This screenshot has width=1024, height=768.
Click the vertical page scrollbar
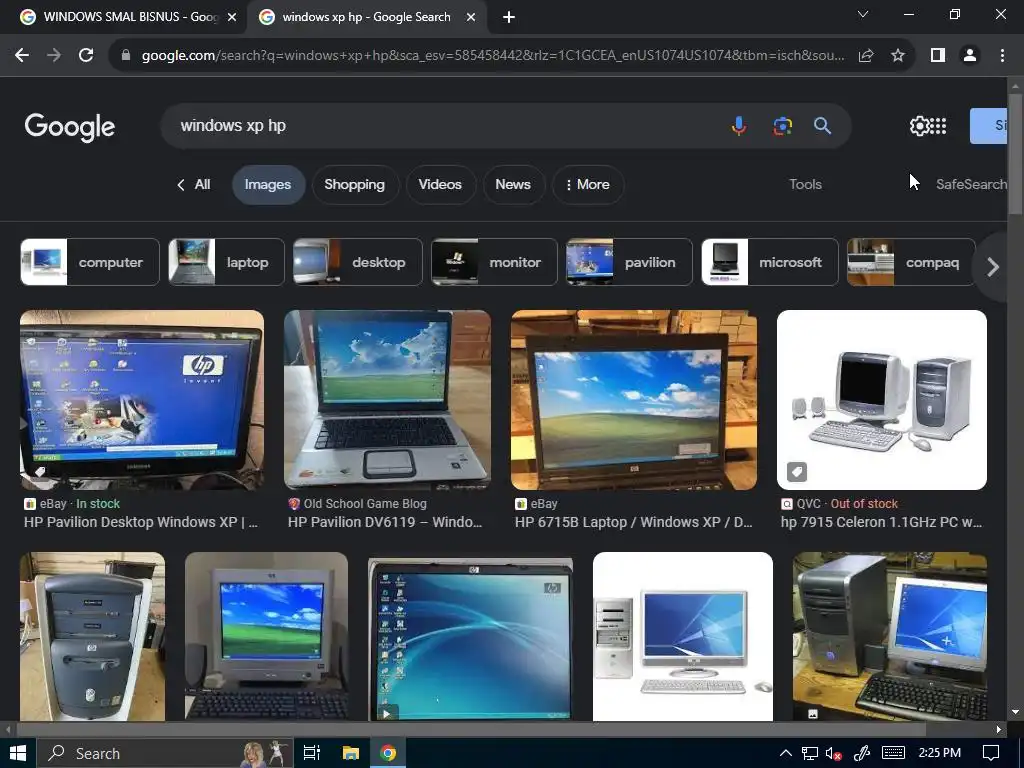(1015, 154)
